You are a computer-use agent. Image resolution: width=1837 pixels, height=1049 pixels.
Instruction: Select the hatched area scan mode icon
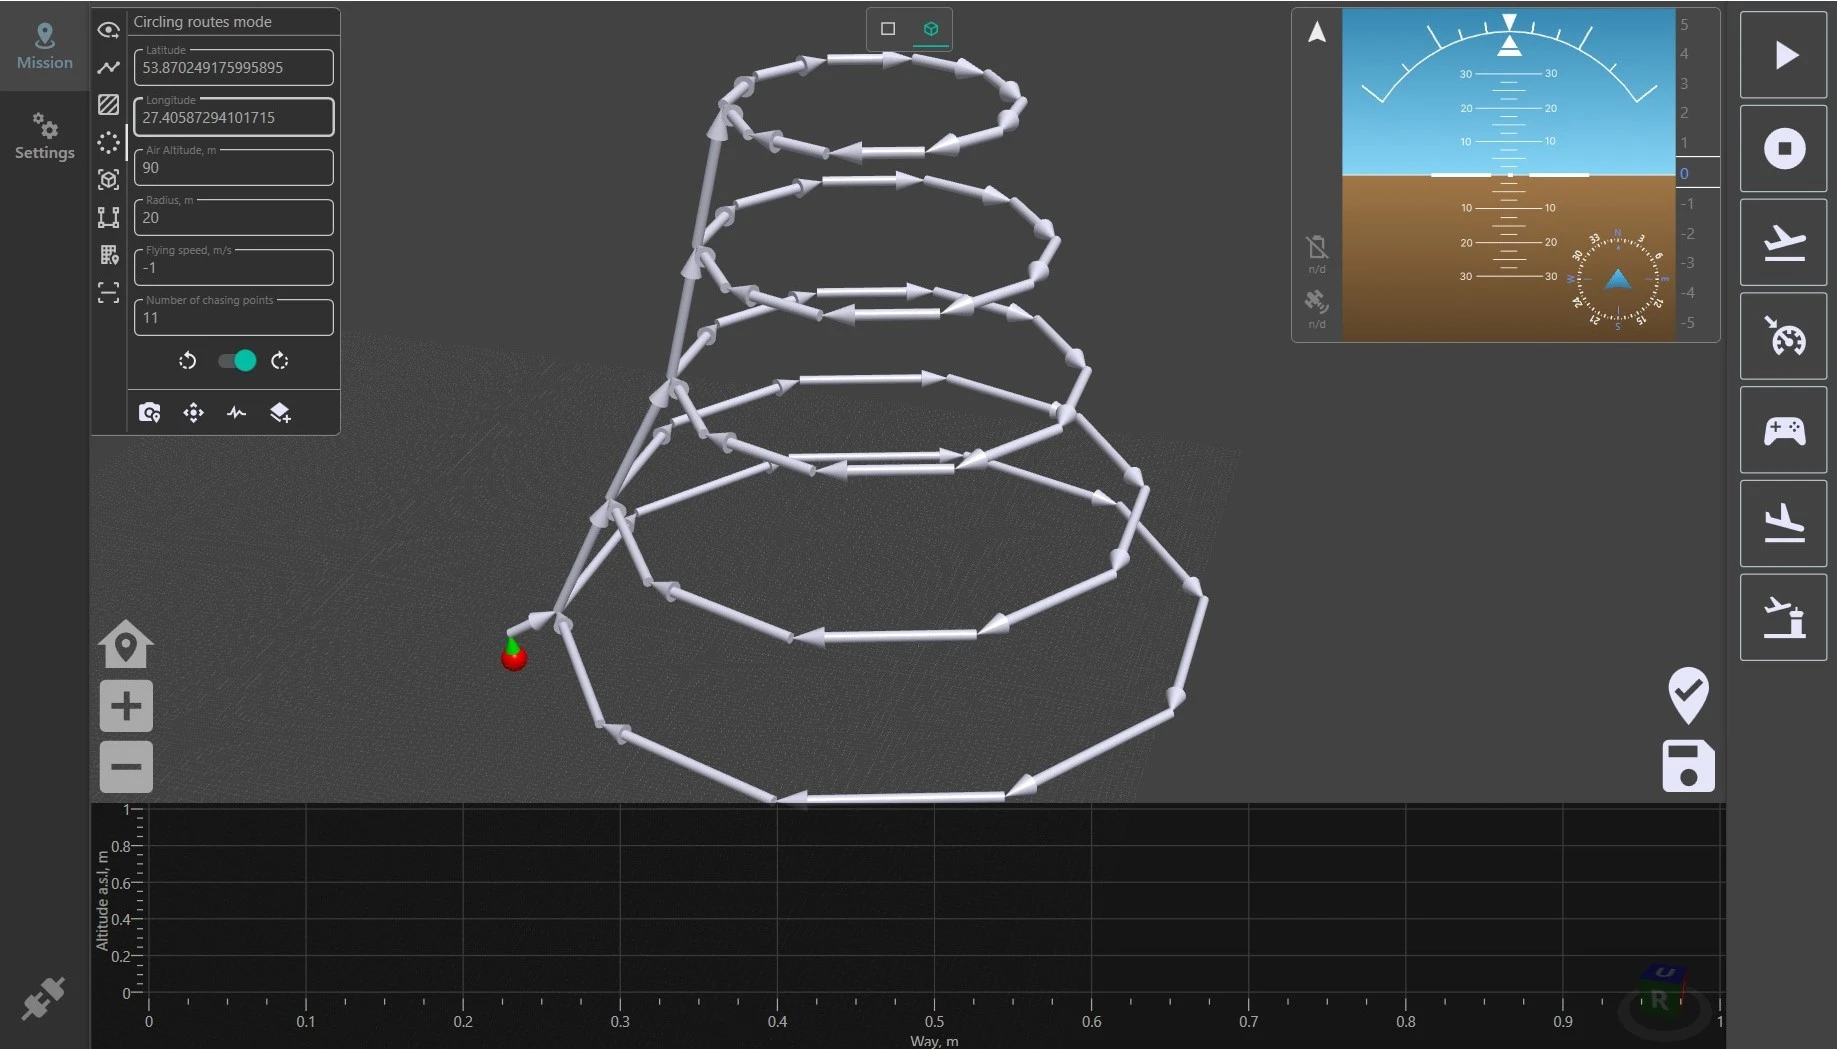coord(108,104)
